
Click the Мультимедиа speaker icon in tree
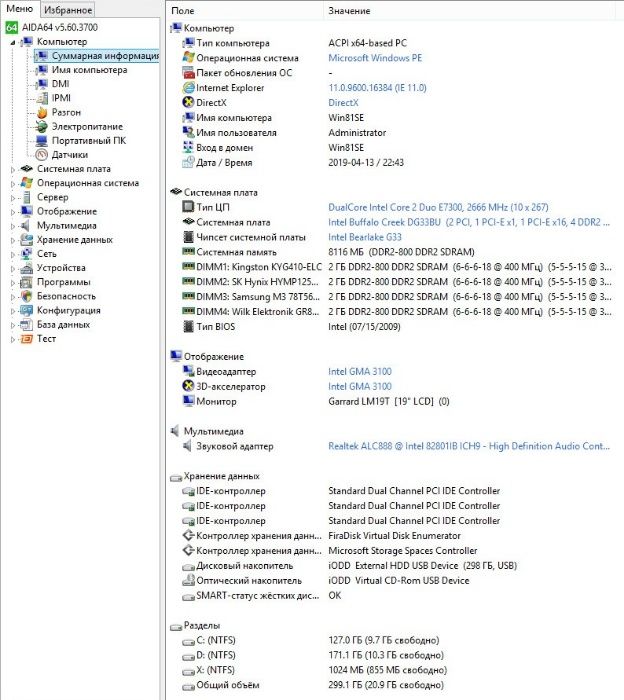[x=26, y=225]
